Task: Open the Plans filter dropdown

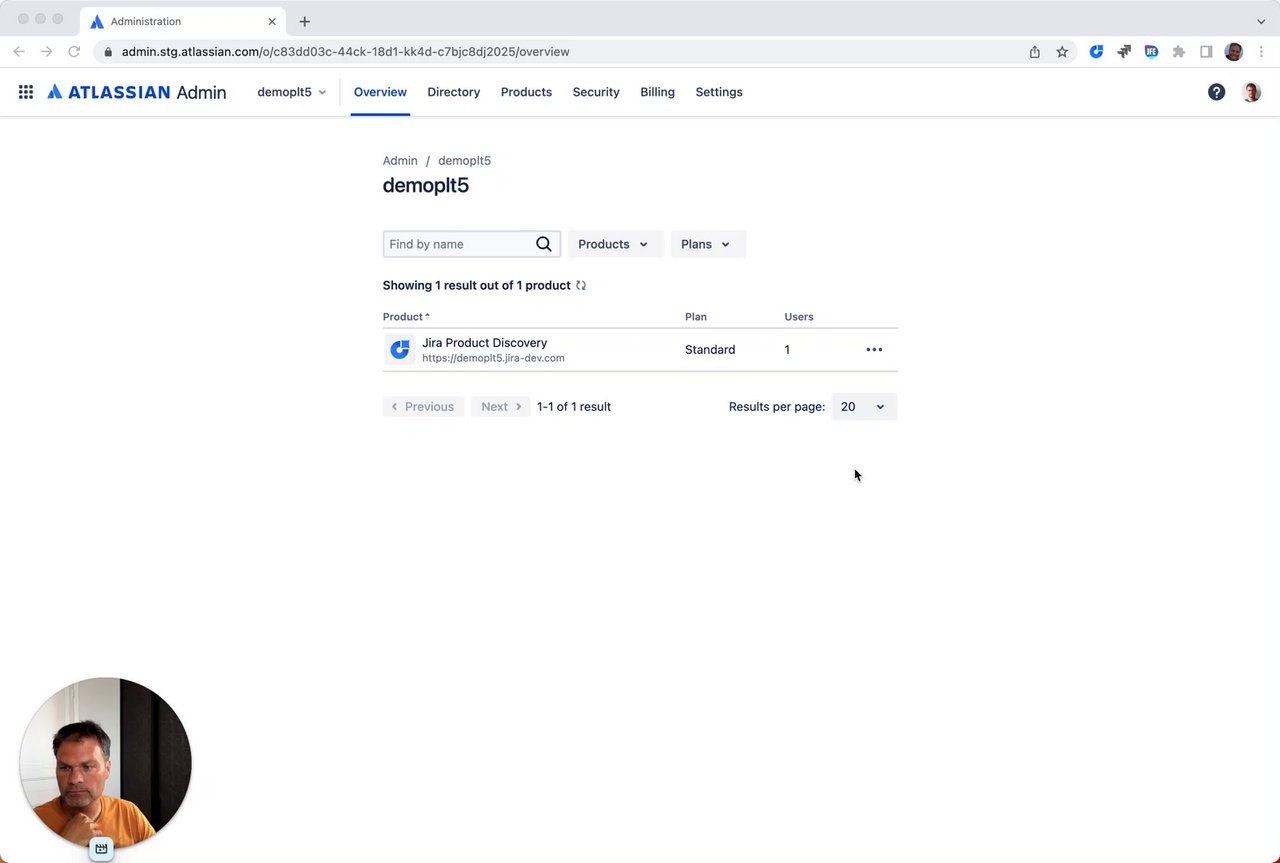Action: pyautogui.click(x=706, y=244)
